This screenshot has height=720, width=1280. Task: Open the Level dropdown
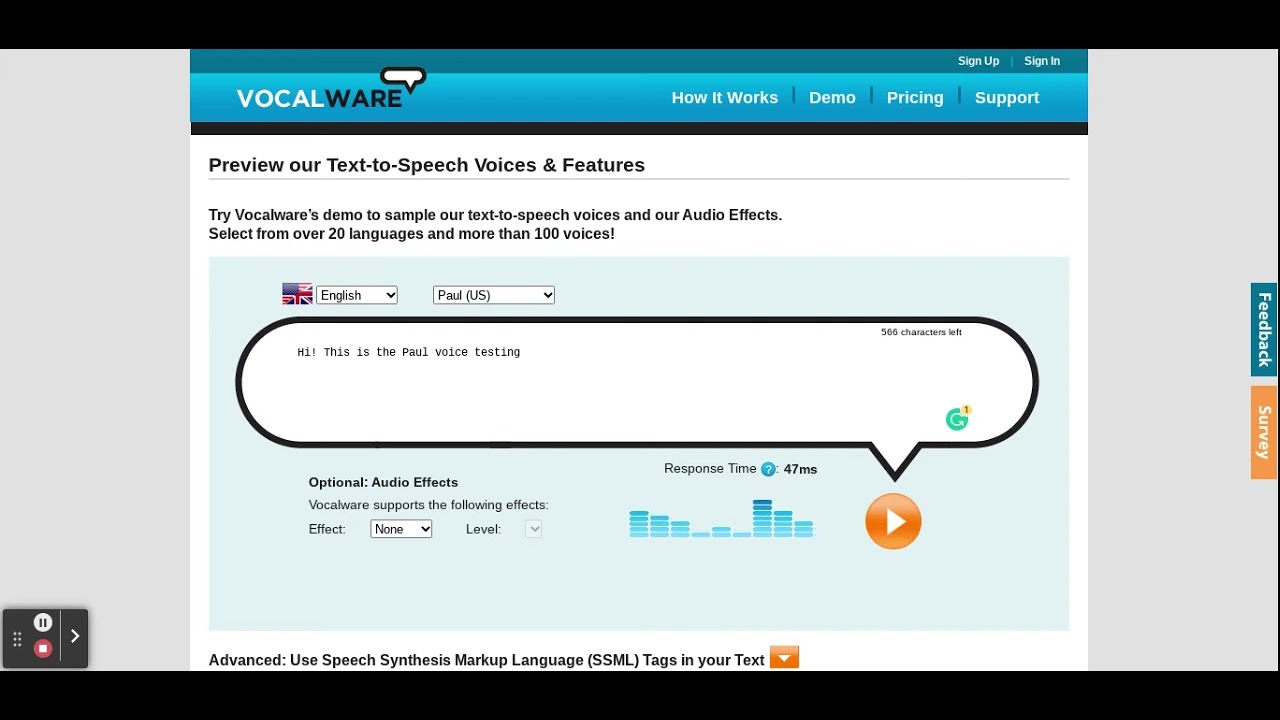(534, 529)
